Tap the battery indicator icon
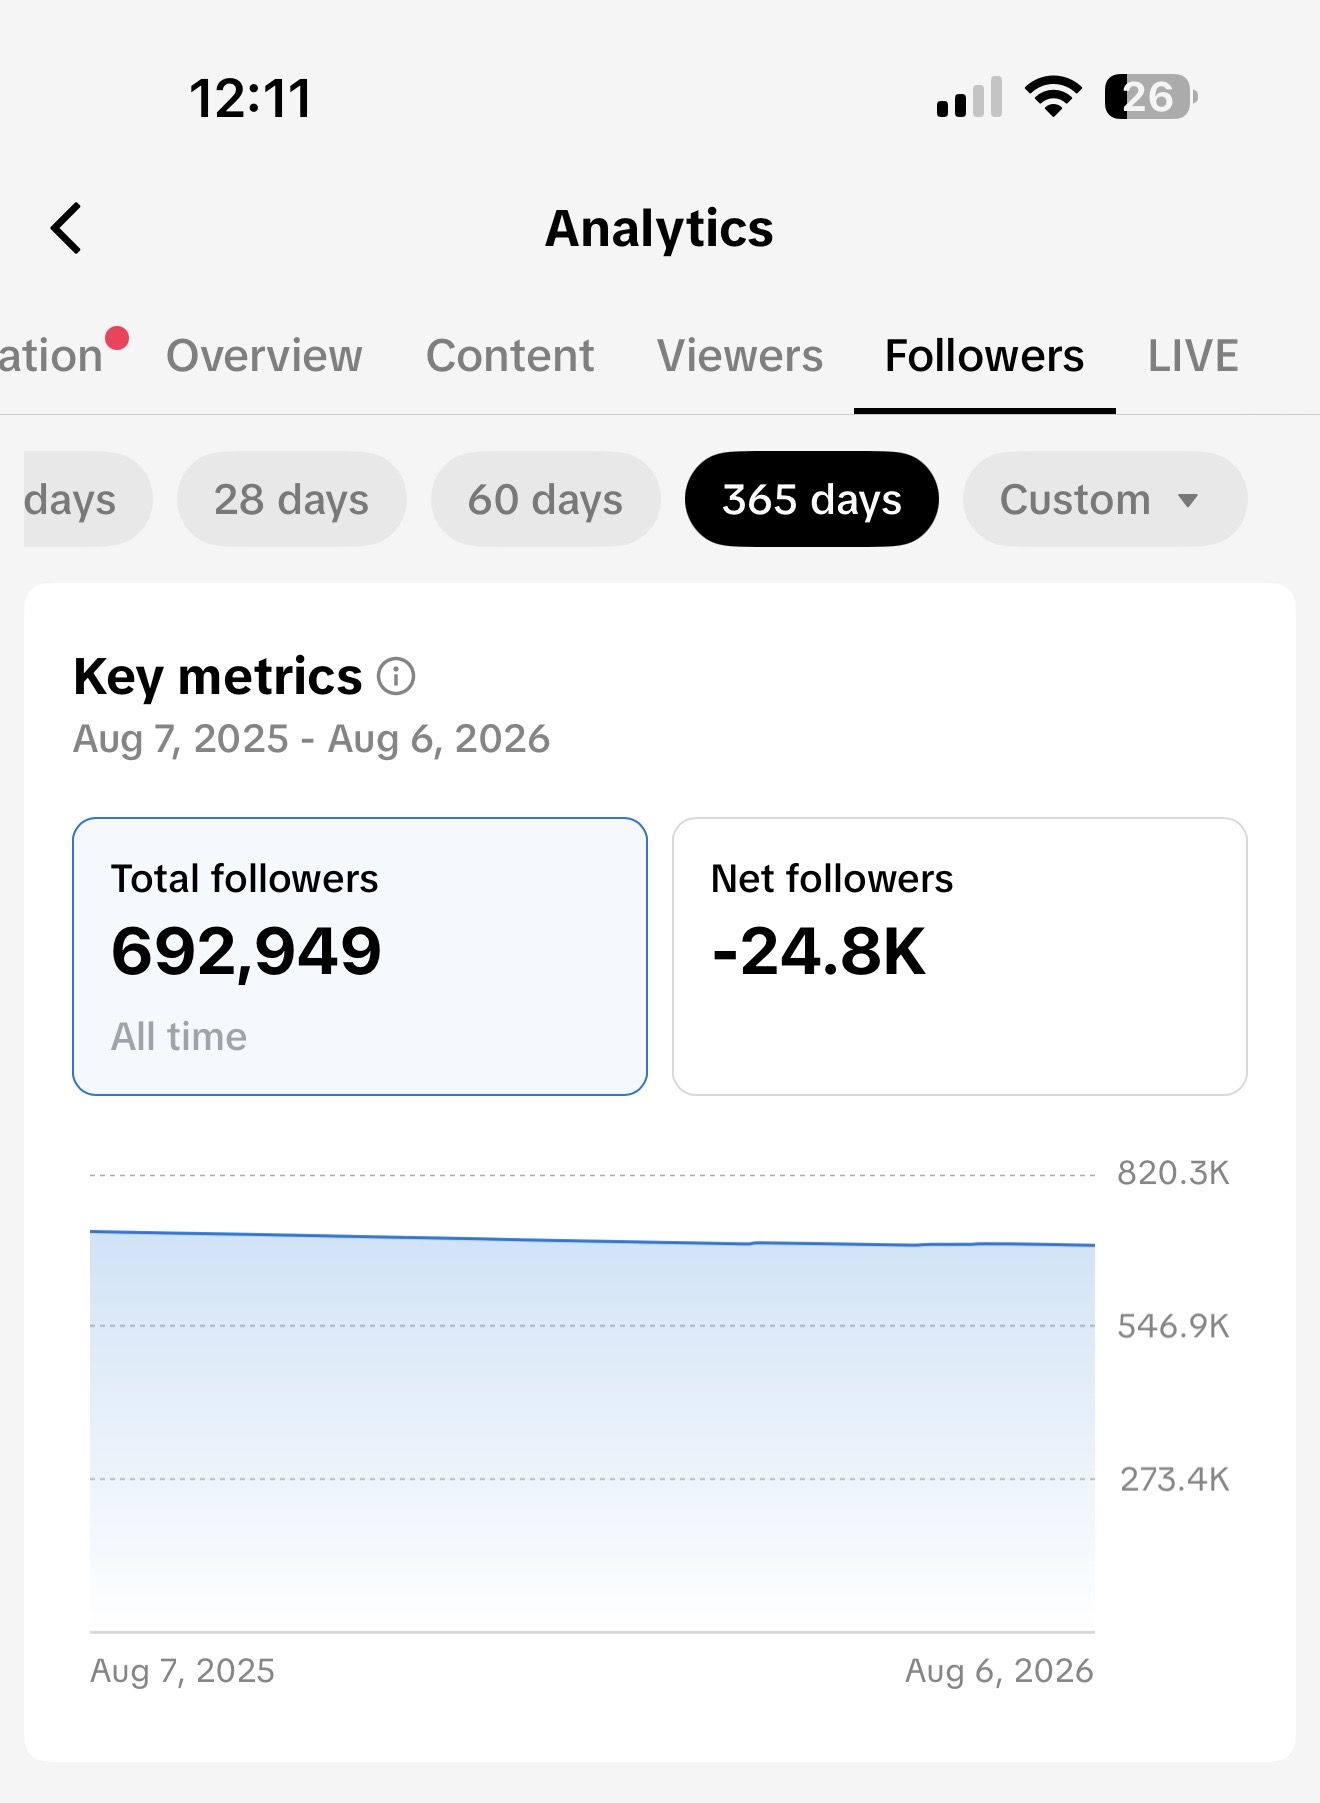The width and height of the screenshot is (1320, 1803). click(x=1151, y=97)
